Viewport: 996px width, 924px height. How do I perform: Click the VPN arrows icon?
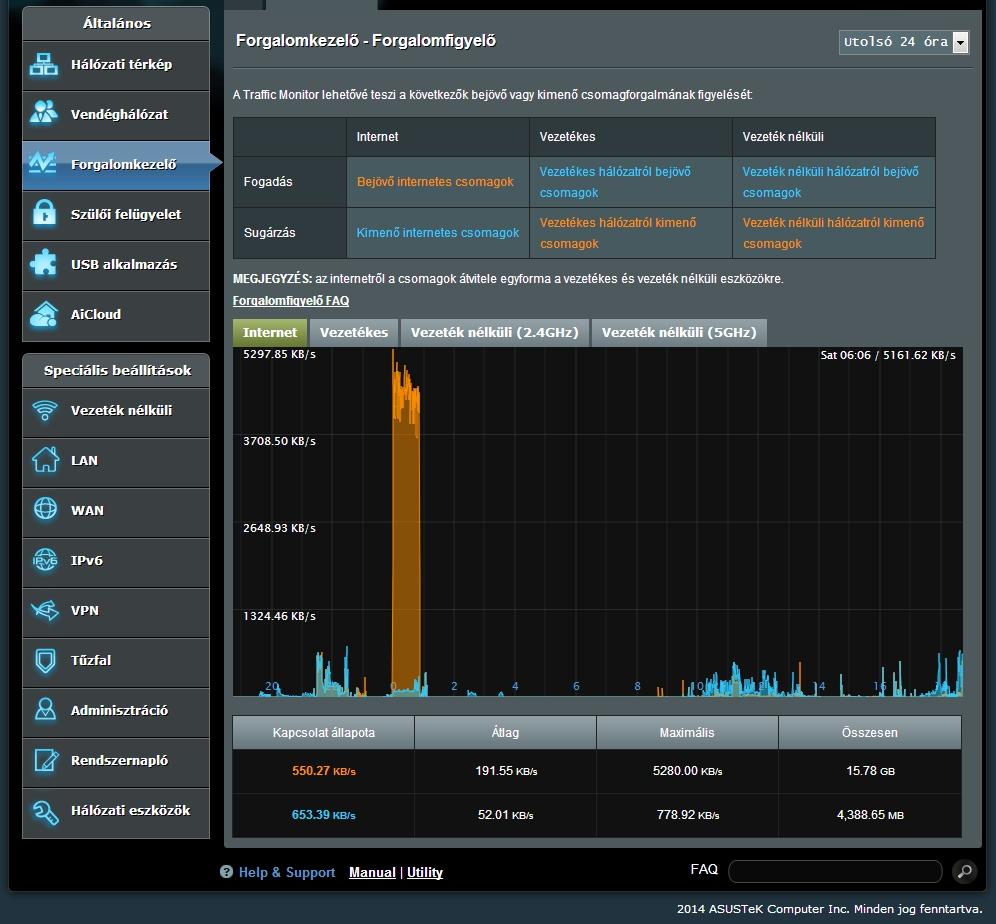point(44,610)
